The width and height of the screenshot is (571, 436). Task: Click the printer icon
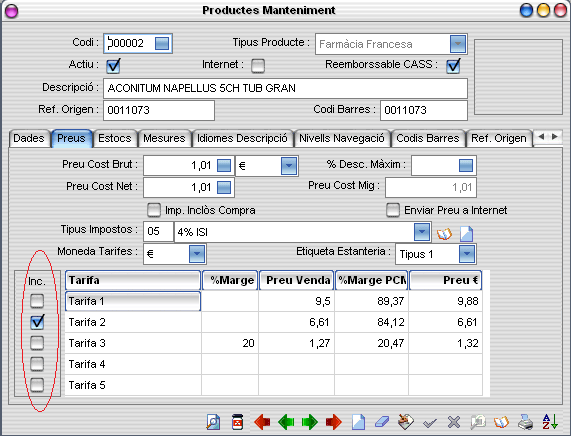pyautogui.click(x=525, y=422)
